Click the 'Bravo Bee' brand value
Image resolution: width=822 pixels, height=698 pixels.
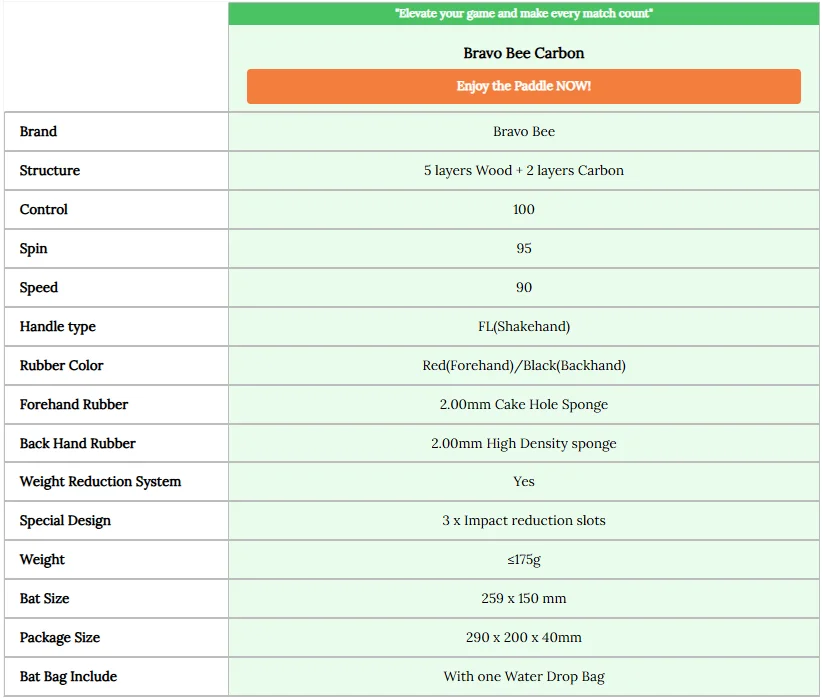pyautogui.click(x=524, y=131)
